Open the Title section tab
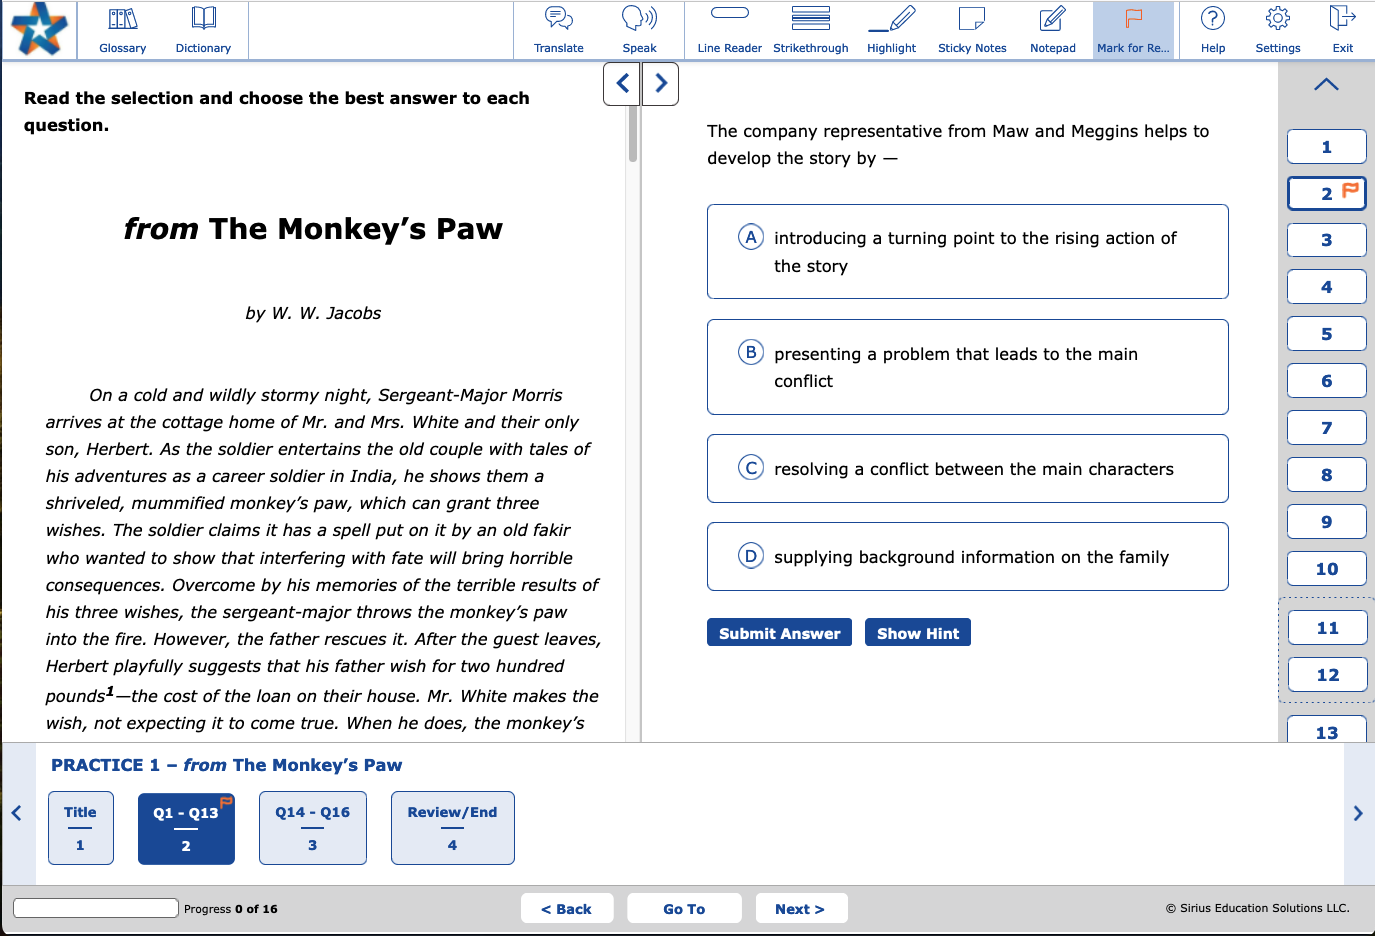 81,828
